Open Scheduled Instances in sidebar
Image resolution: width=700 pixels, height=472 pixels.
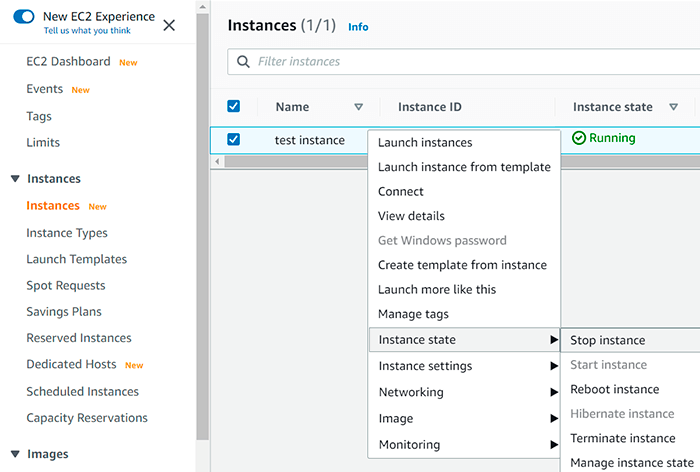click(x=83, y=391)
